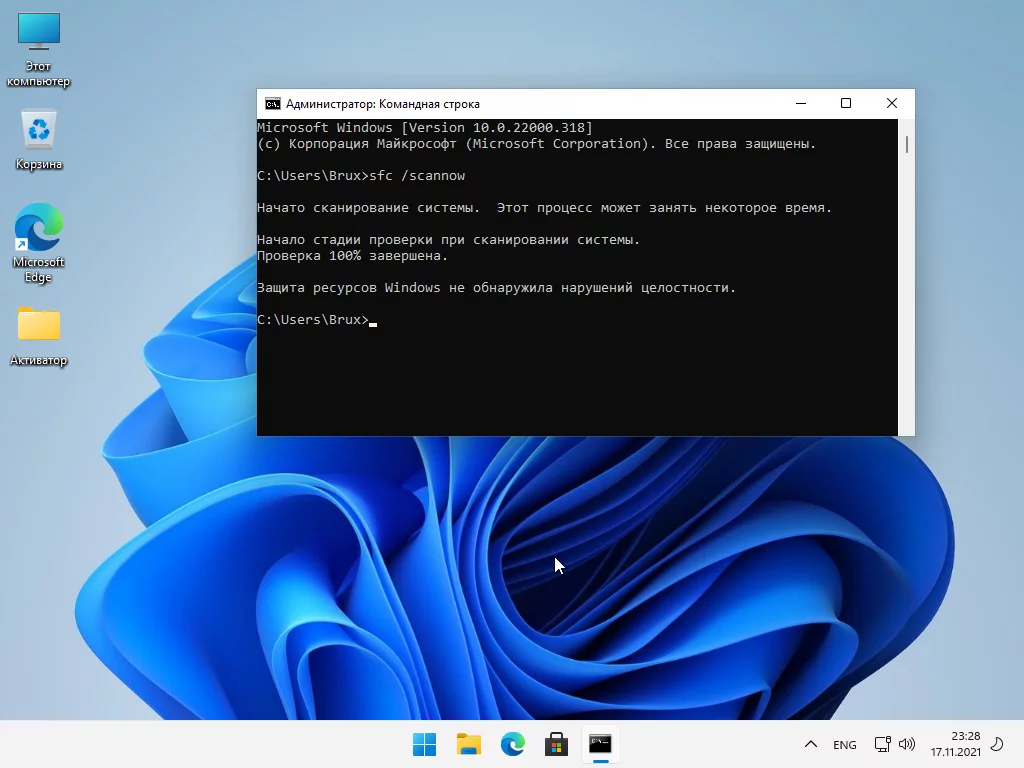1024x768 pixels.
Task: Click the Command Prompt taskbar icon
Action: (600, 744)
